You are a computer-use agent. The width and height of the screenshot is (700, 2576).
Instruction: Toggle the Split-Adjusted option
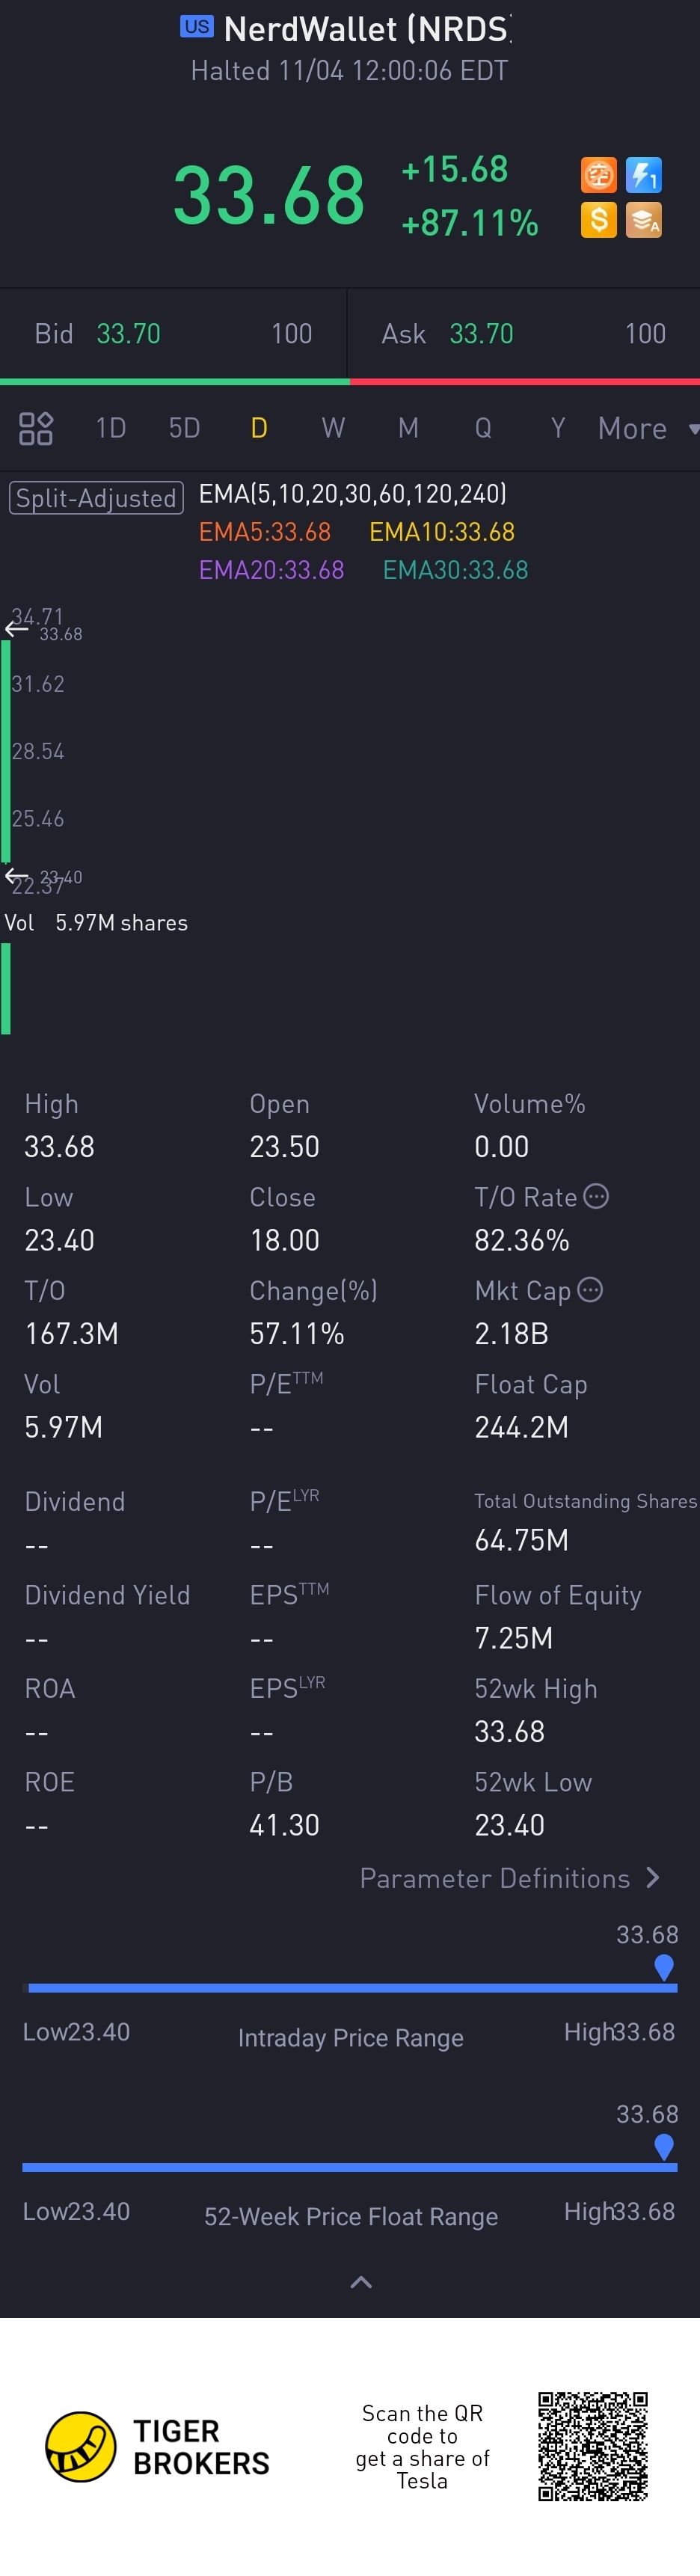(x=96, y=498)
